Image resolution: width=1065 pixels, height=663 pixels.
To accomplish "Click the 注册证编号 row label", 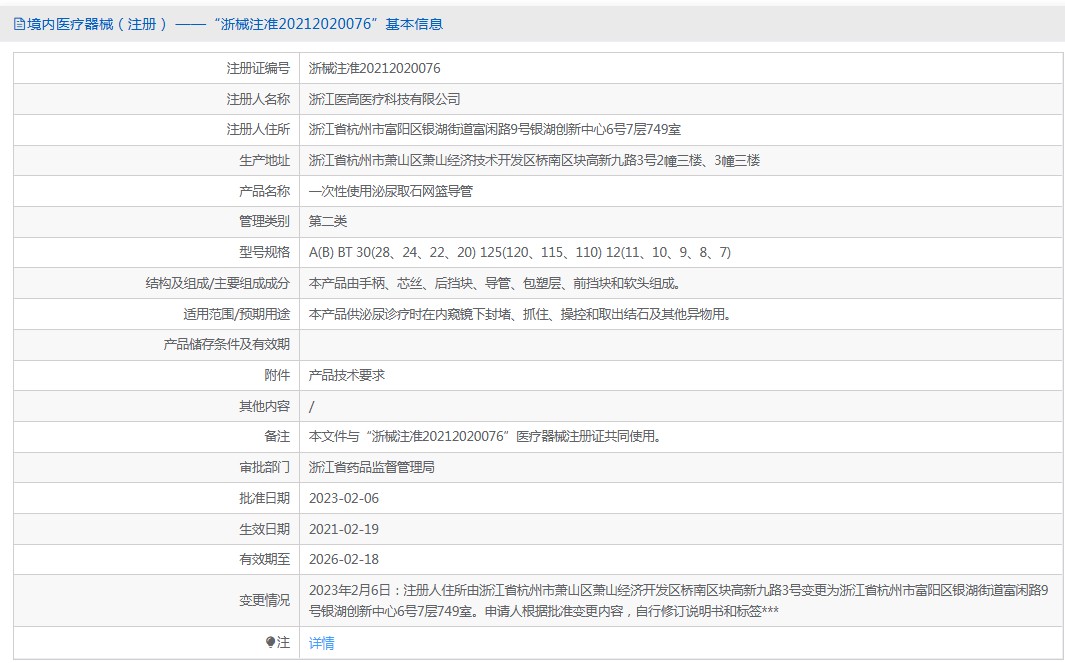I will tap(258, 69).
